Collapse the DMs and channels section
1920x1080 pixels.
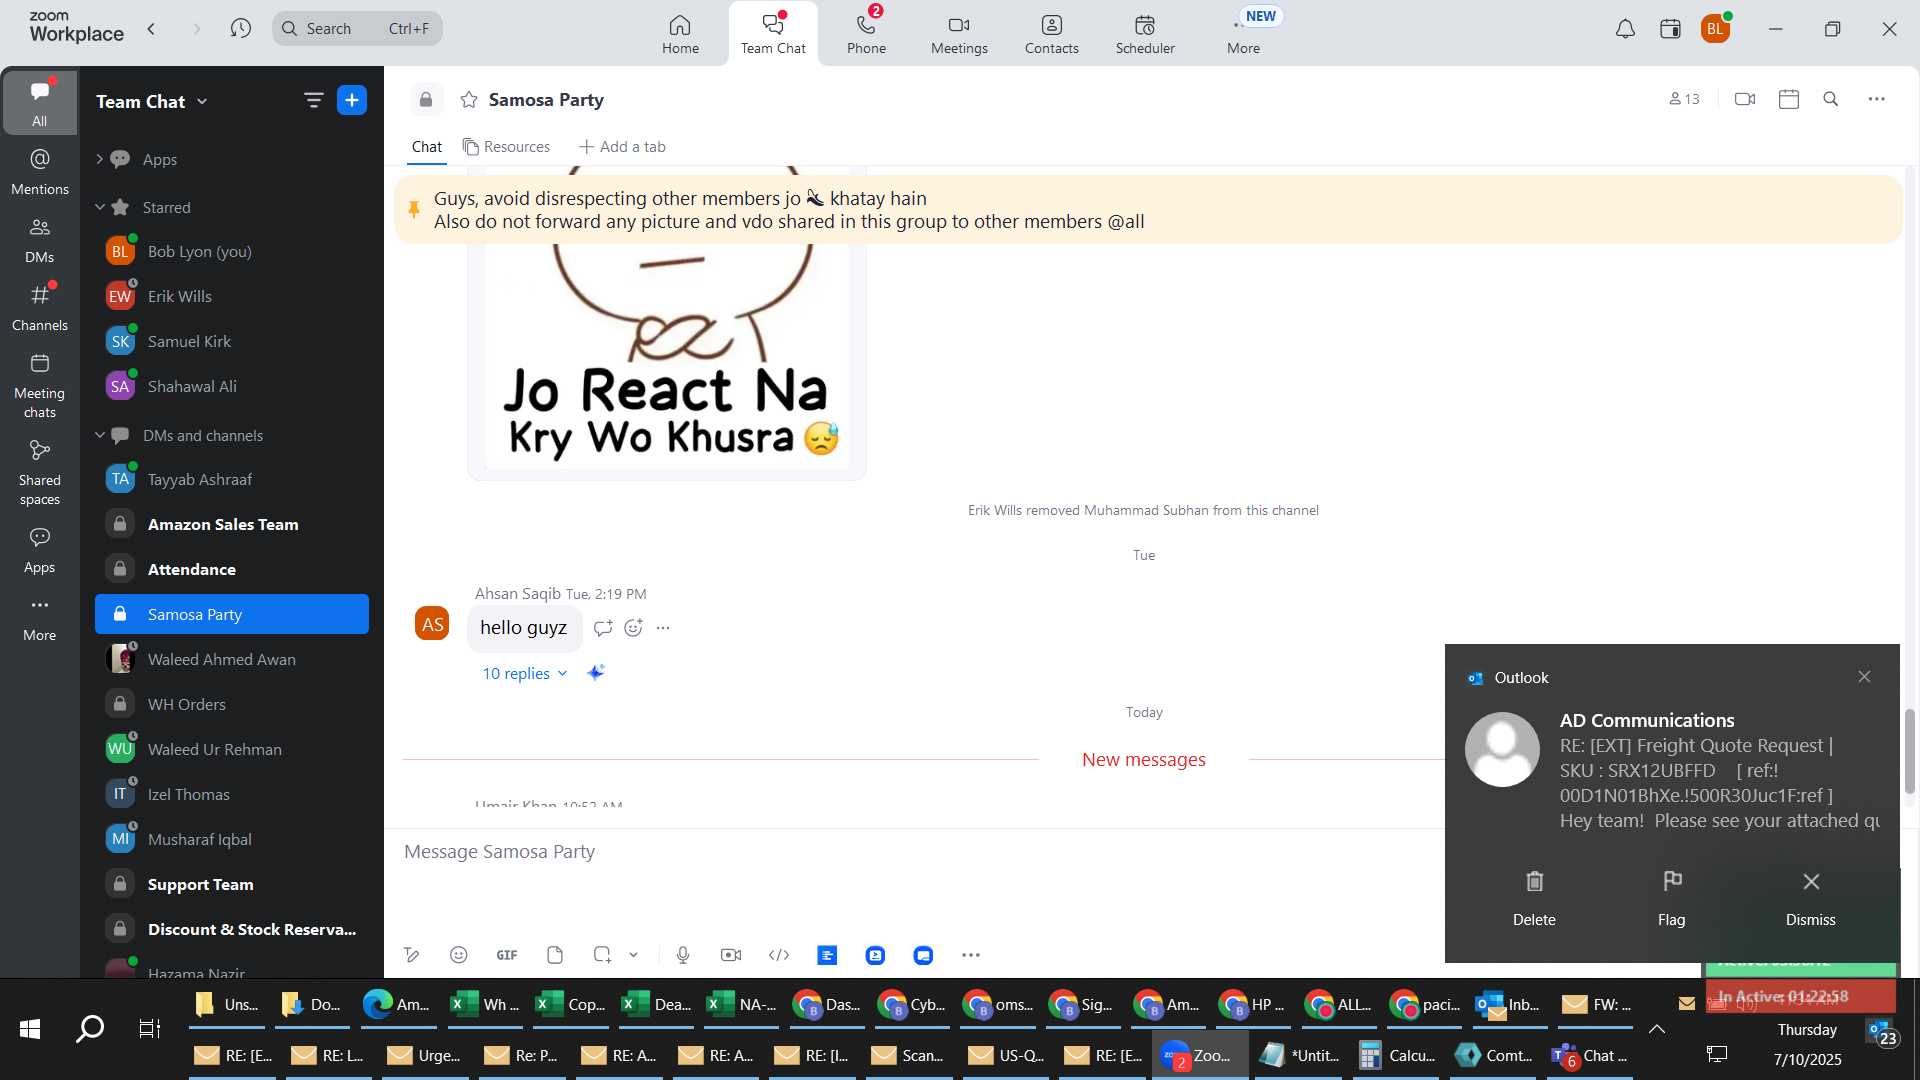[99, 435]
